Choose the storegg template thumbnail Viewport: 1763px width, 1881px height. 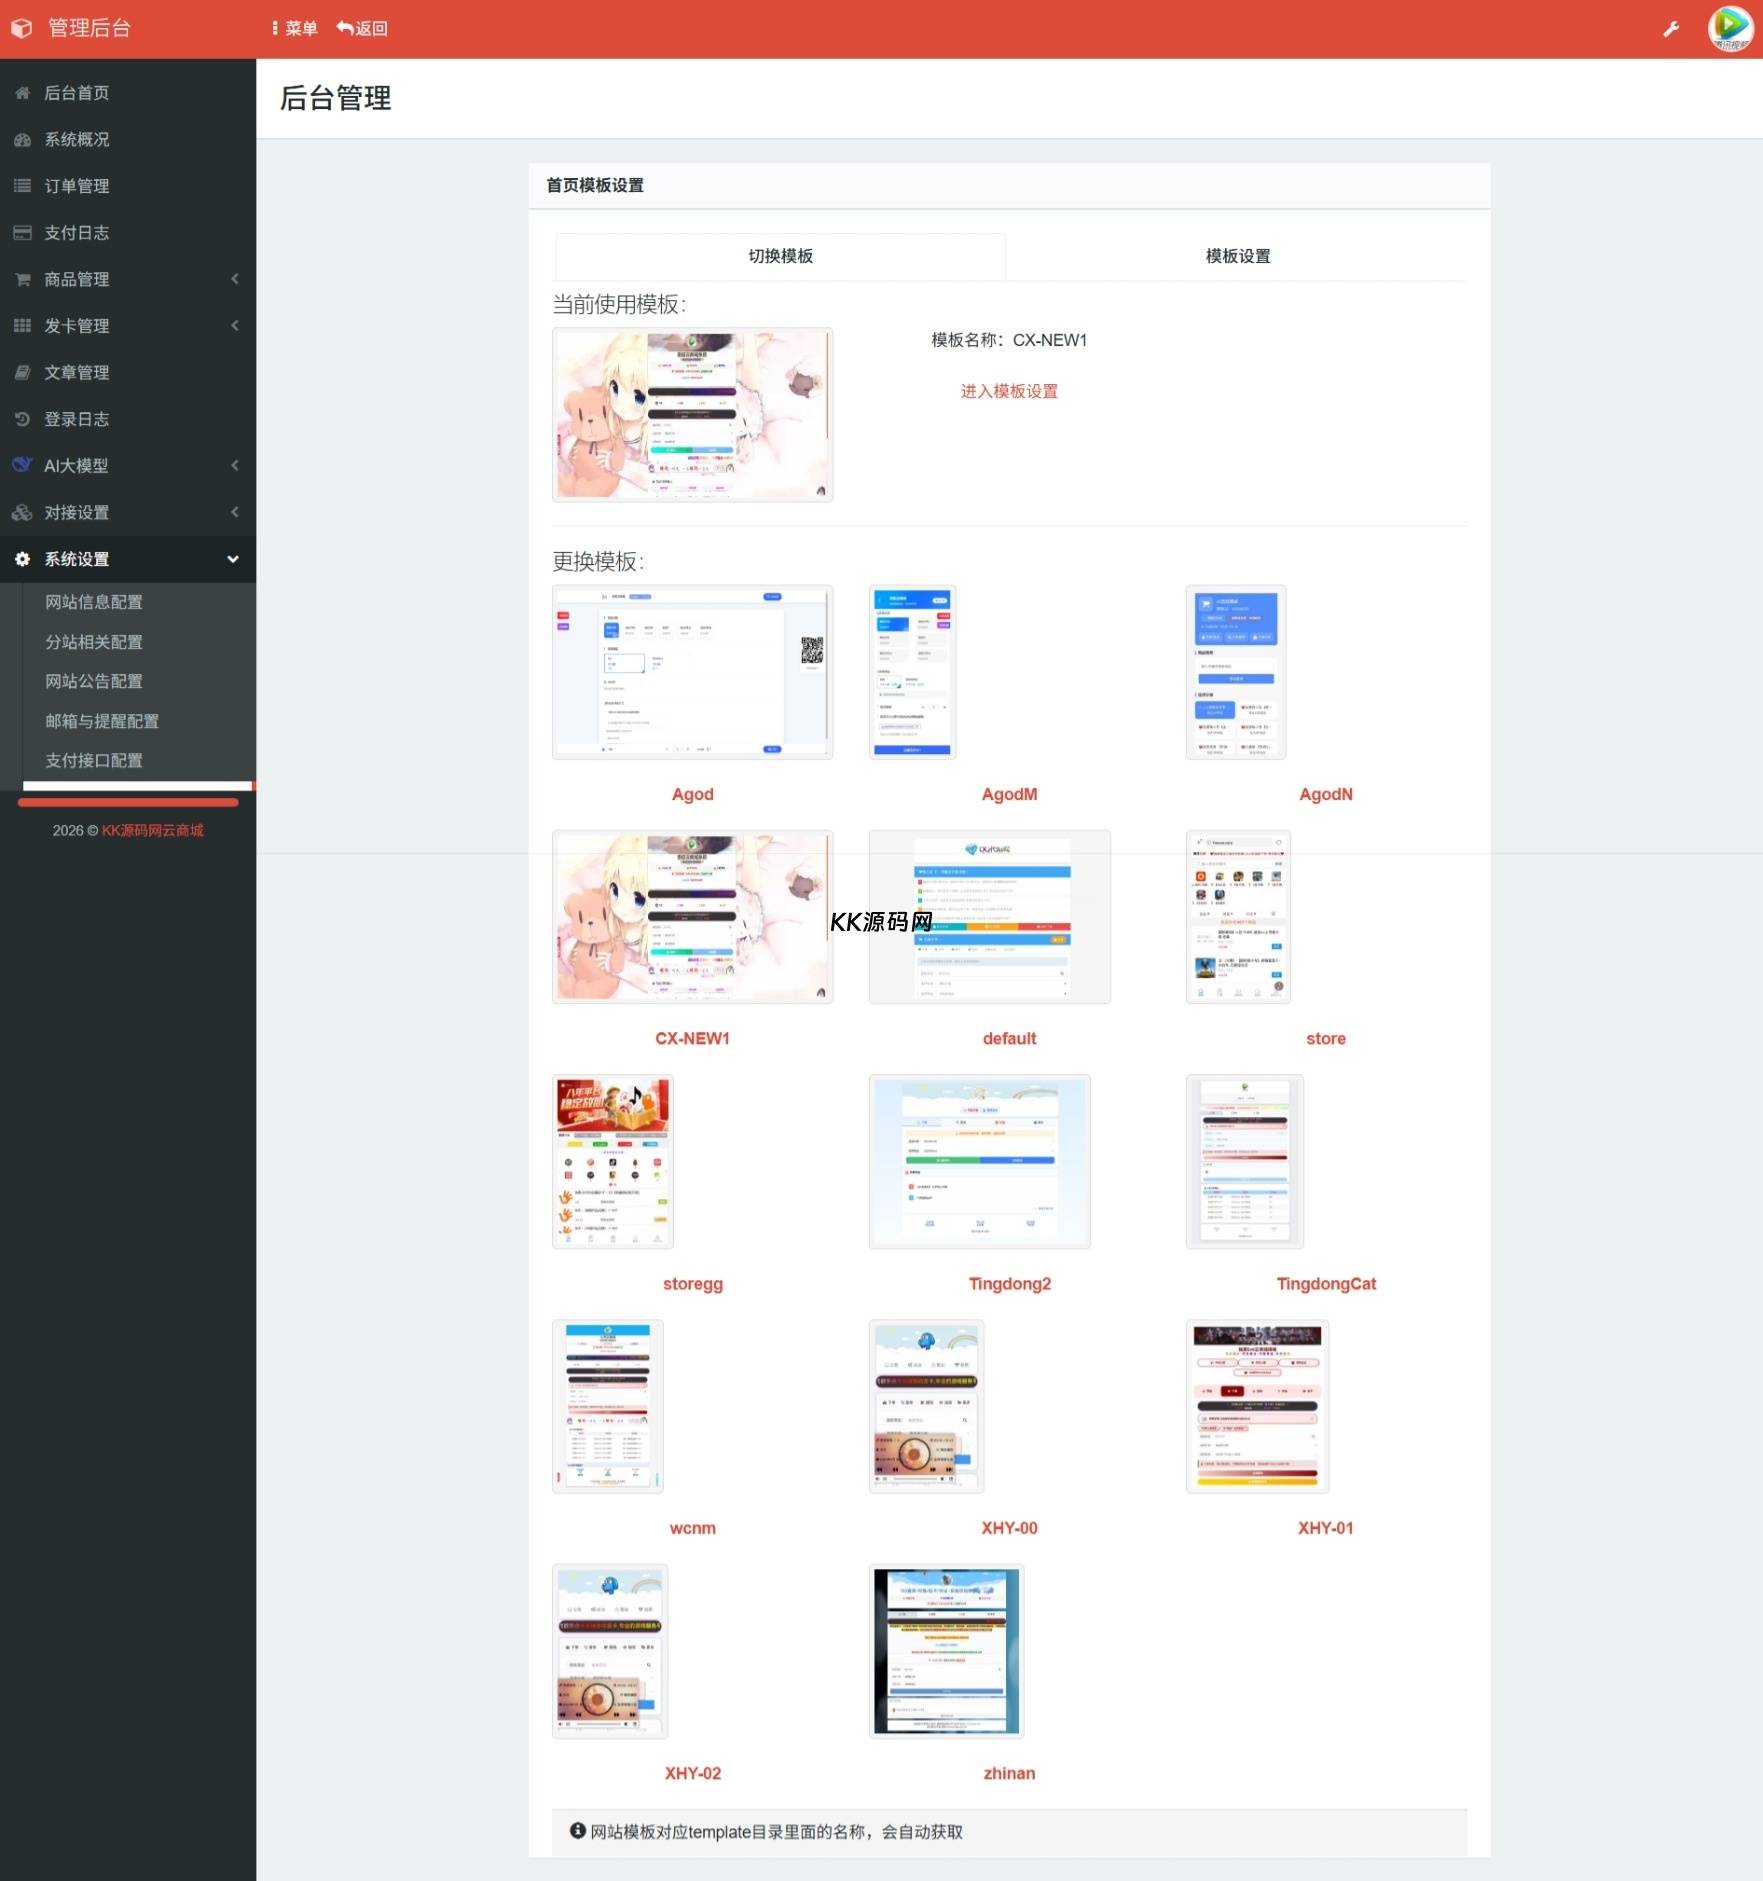613,1162
